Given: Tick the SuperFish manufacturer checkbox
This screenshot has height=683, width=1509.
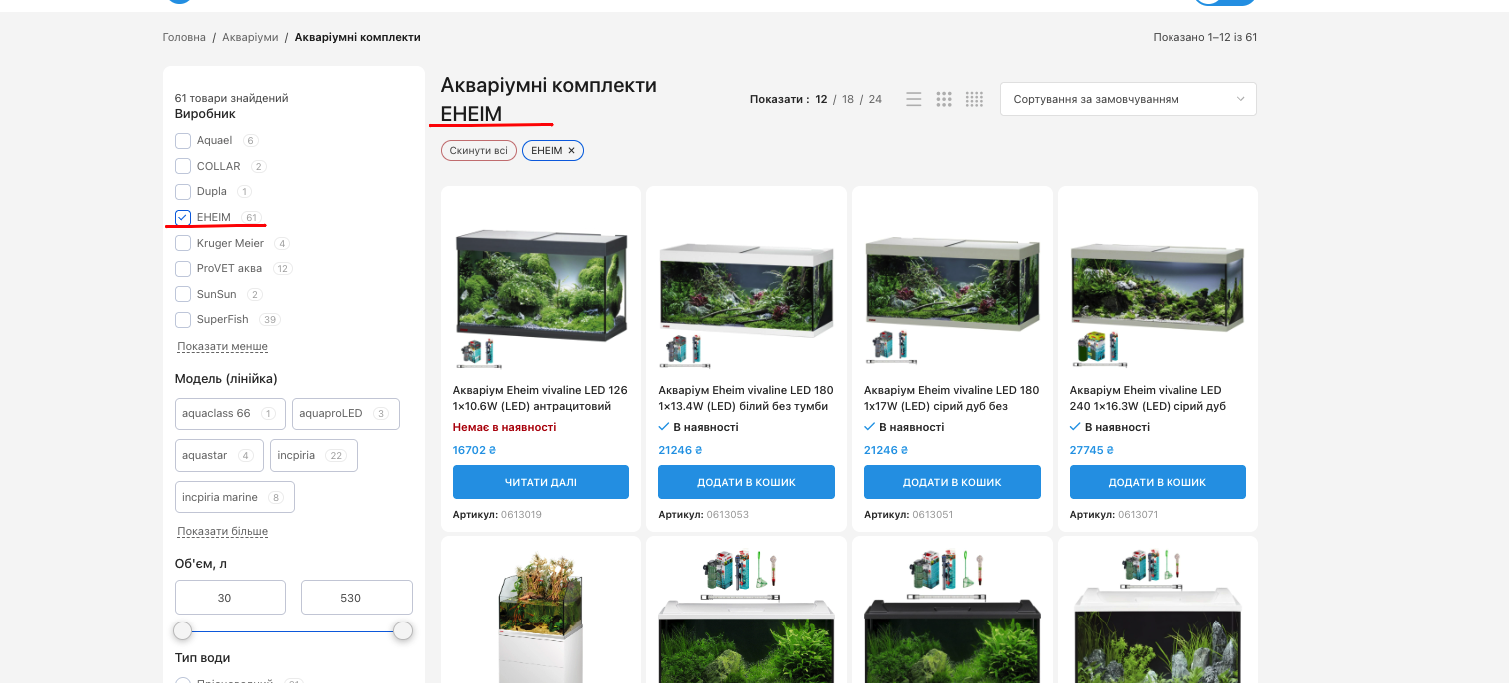Looking at the screenshot, I should 183,320.
